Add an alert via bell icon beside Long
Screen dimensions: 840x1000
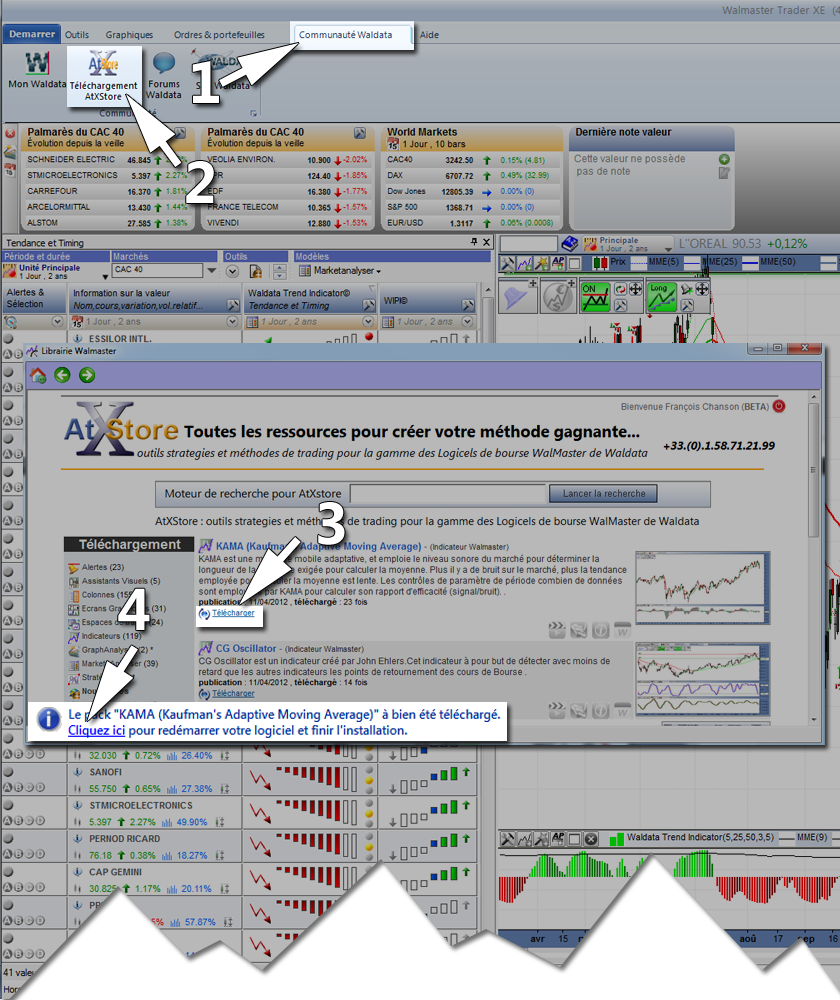click(686, 289)
